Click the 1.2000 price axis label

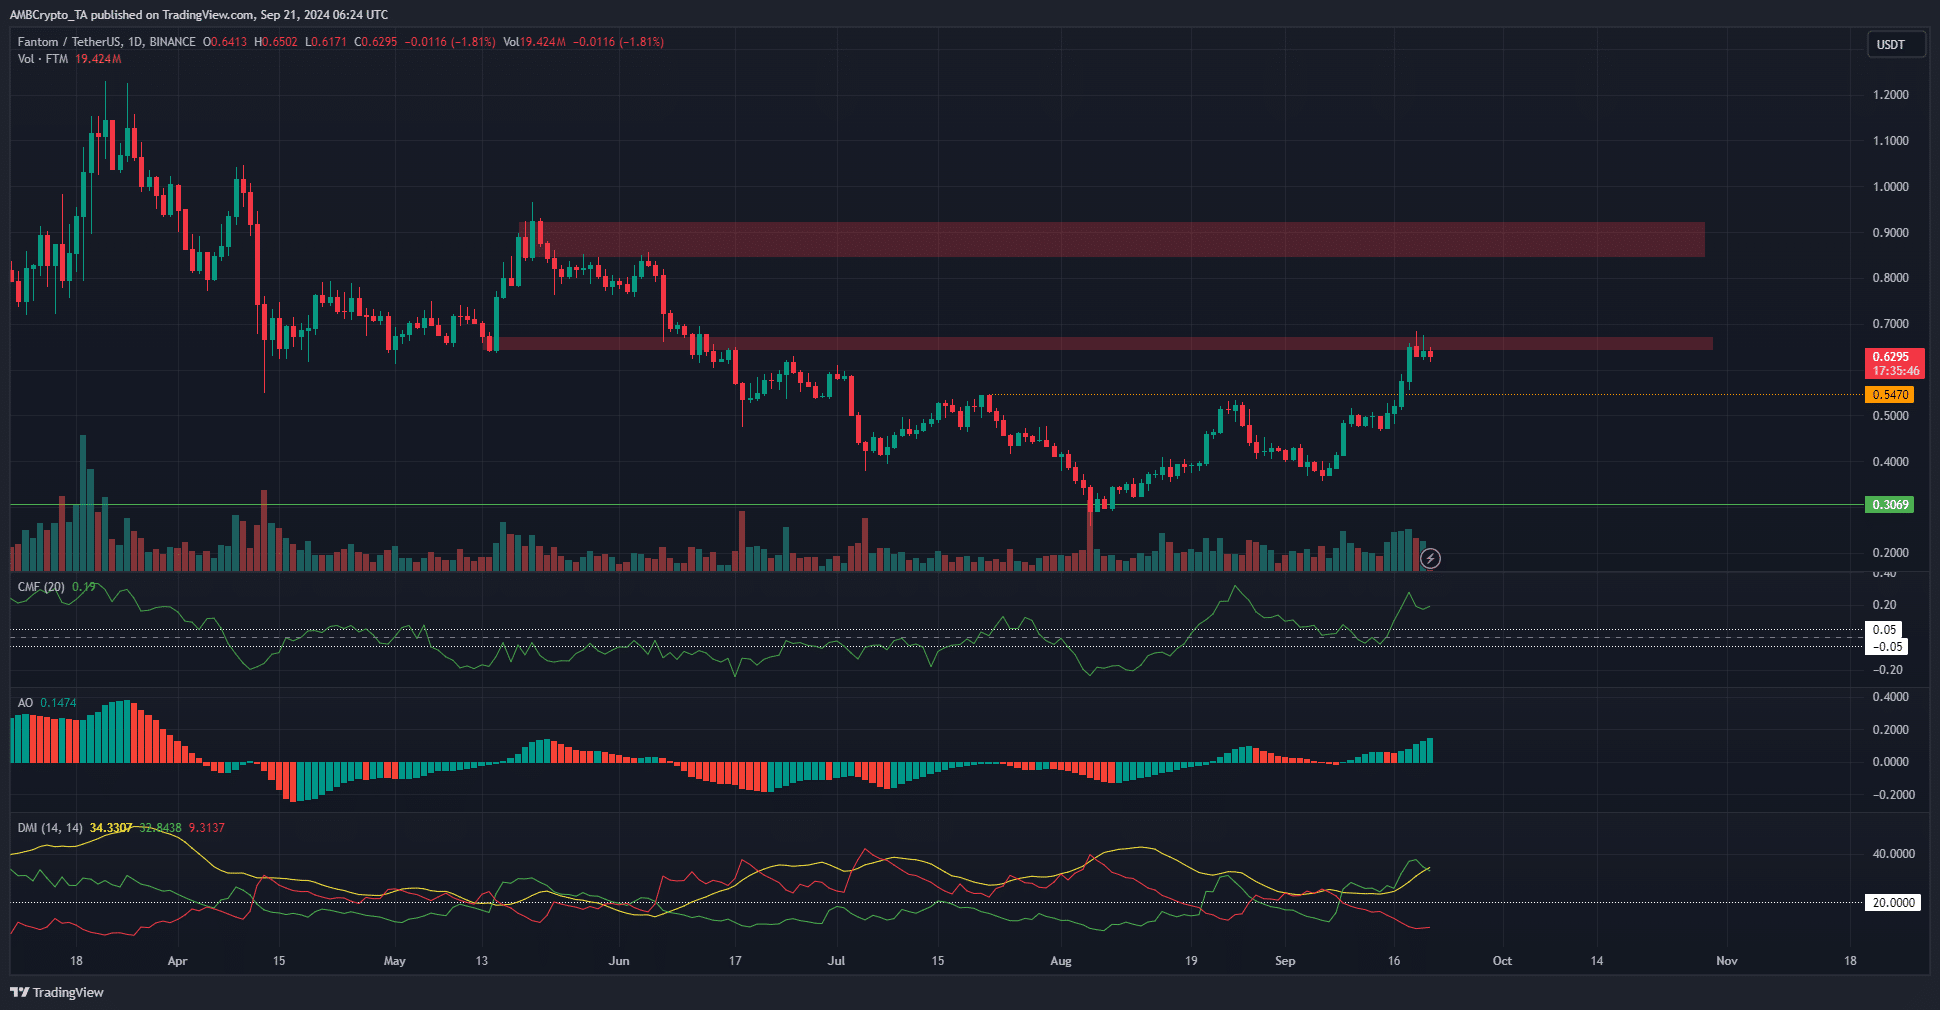(x=1891, y=95)
